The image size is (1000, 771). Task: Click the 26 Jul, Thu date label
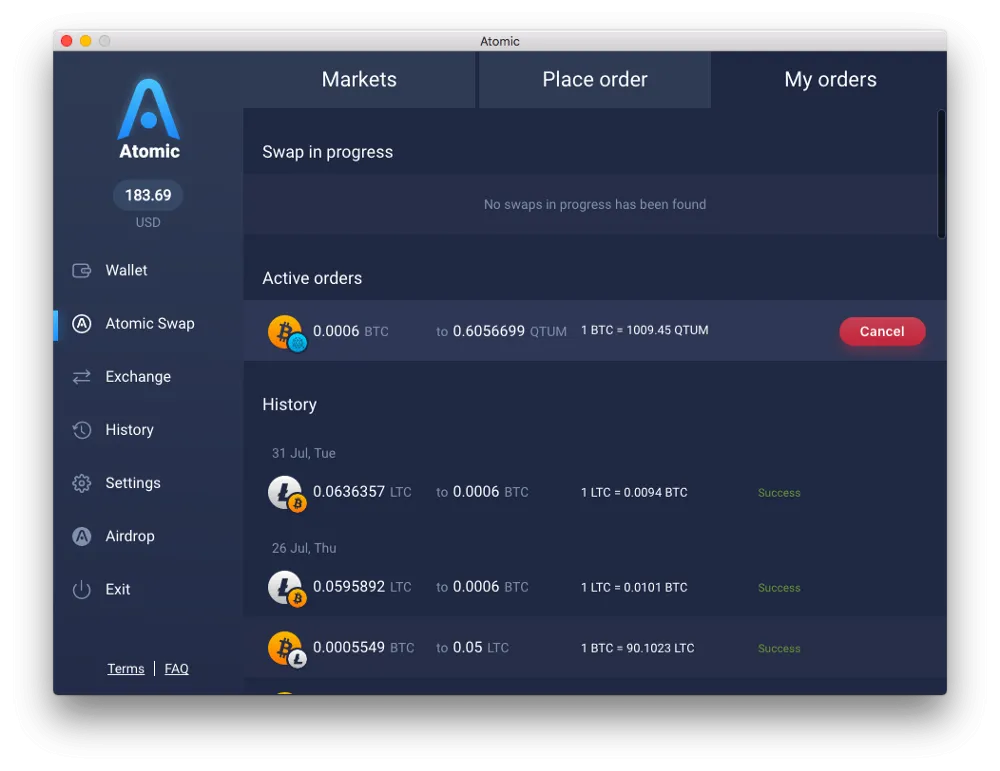(304, 548)
